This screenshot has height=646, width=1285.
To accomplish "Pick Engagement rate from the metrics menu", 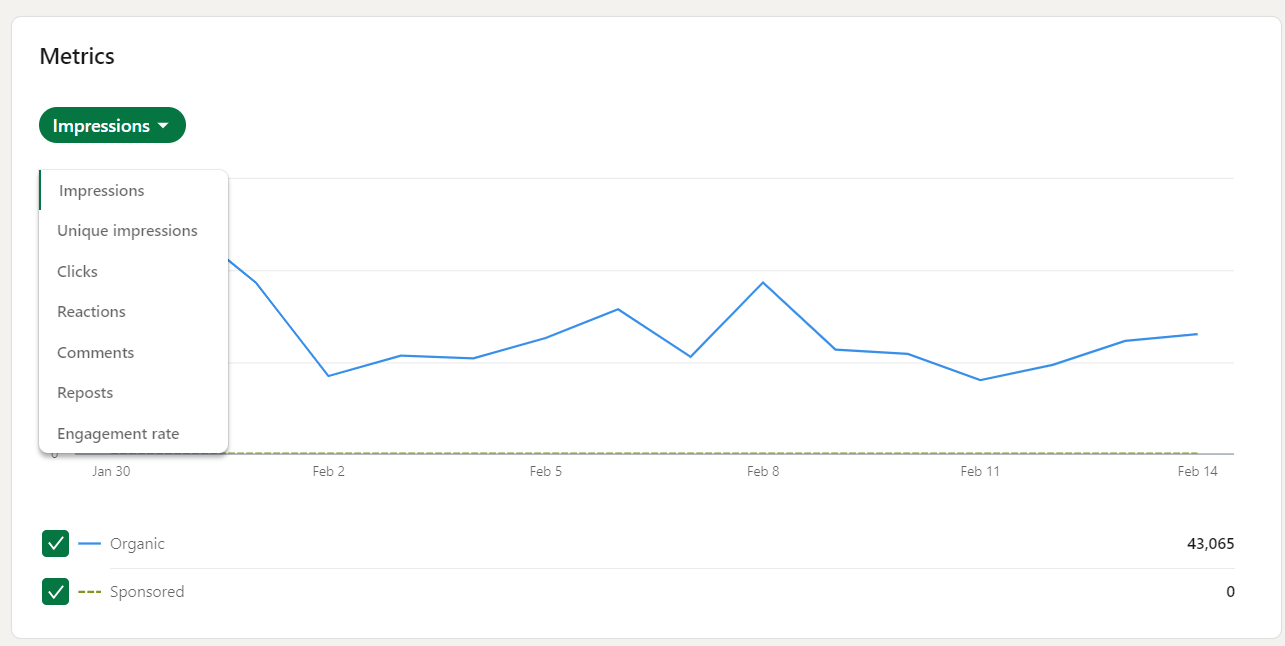I will 118,433.
